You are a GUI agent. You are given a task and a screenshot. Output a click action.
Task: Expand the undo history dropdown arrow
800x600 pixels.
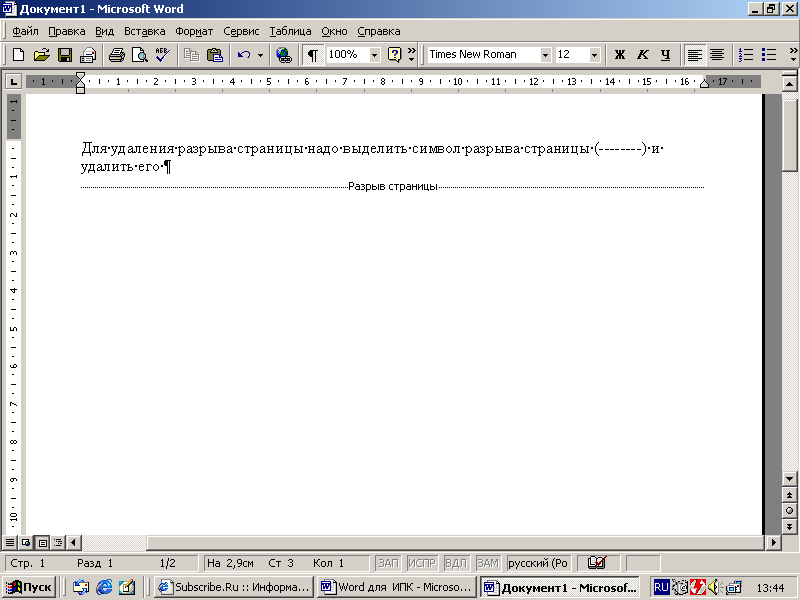[260, 55]
